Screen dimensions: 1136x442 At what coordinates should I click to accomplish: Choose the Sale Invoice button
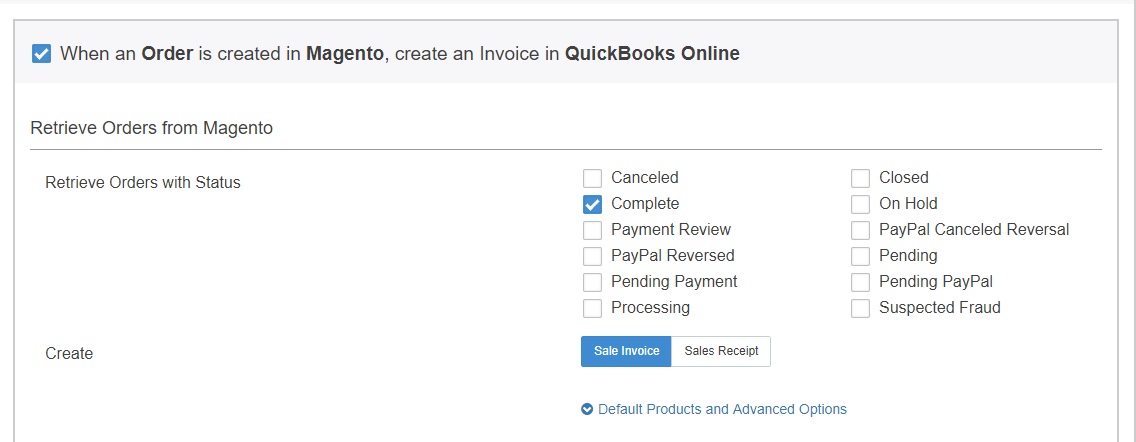627,351
